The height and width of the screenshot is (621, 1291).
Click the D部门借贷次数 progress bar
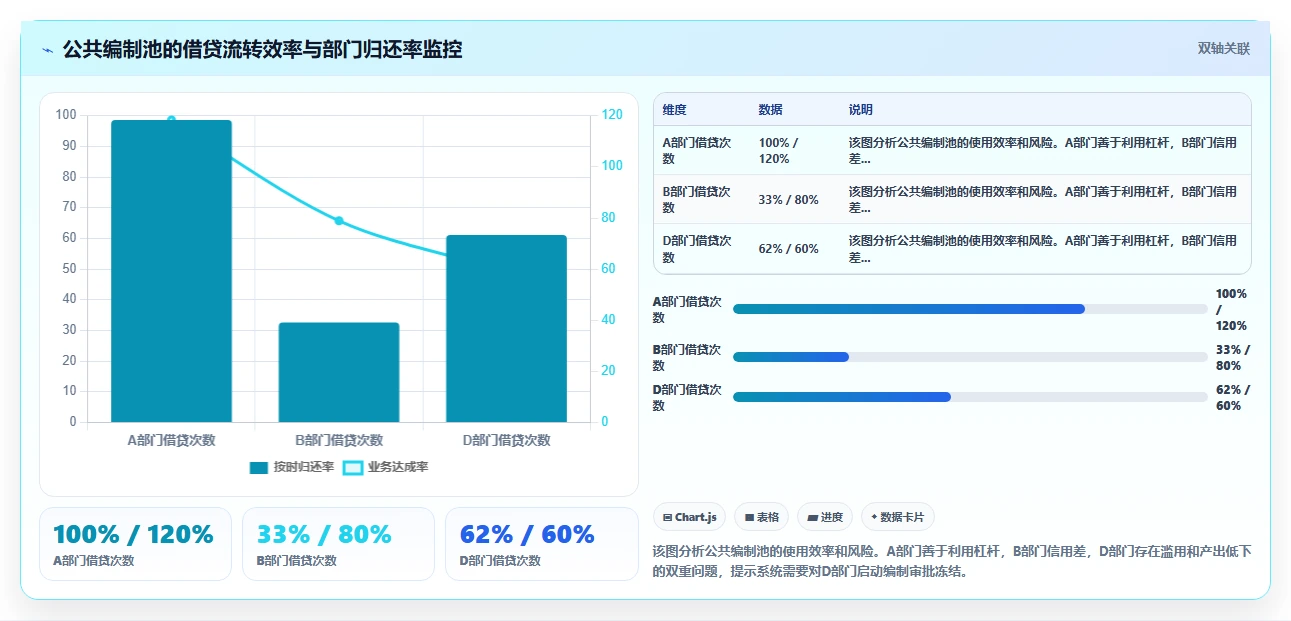(x=970, y=397)
